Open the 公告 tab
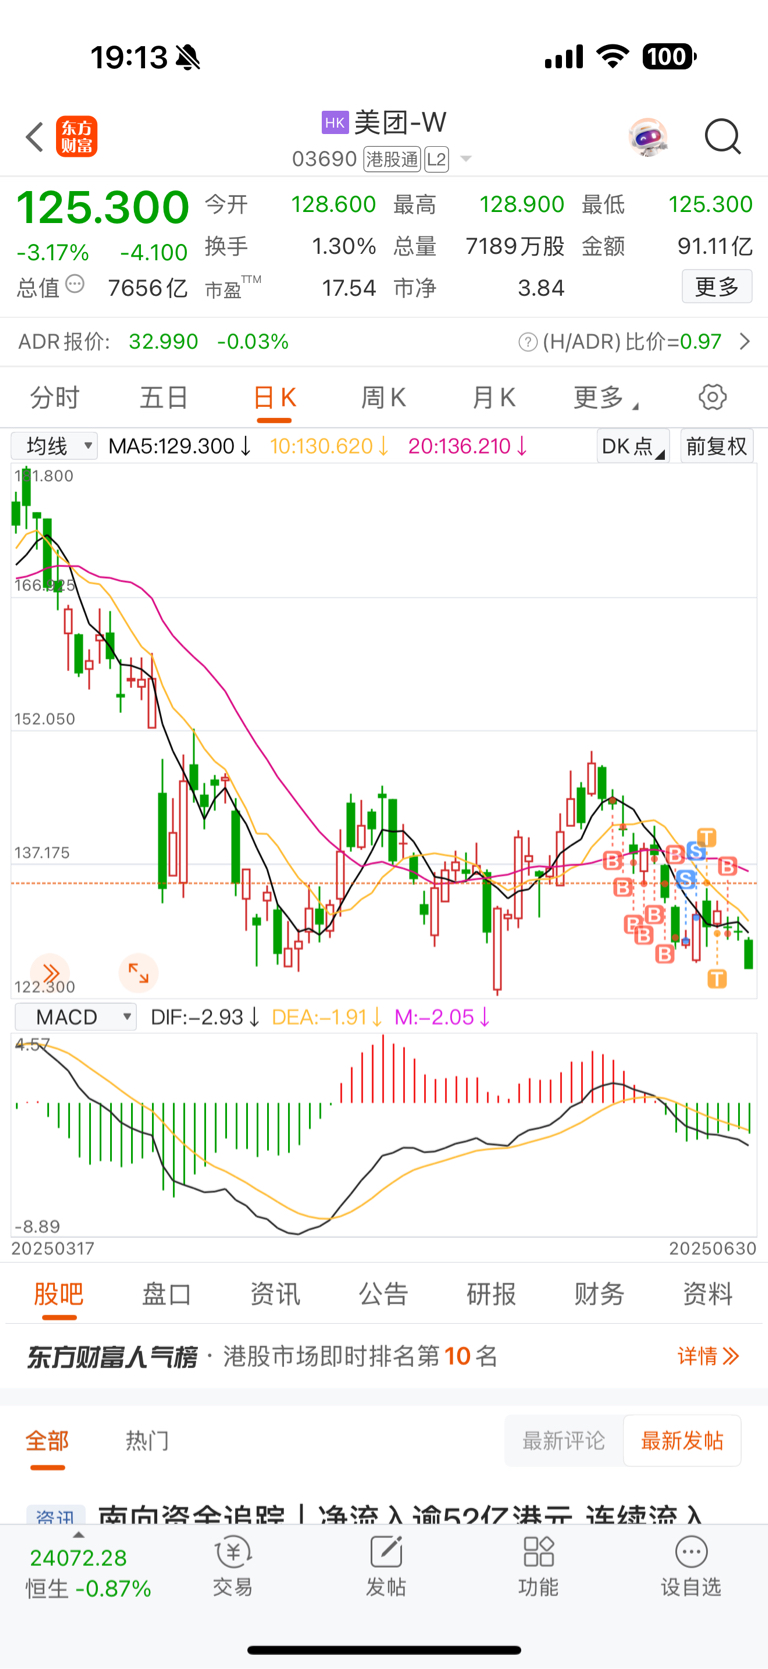 point(383,1294)
